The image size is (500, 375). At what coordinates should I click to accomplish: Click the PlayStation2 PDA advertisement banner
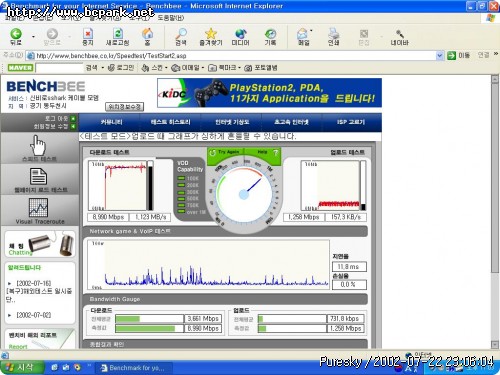[269, 93]
